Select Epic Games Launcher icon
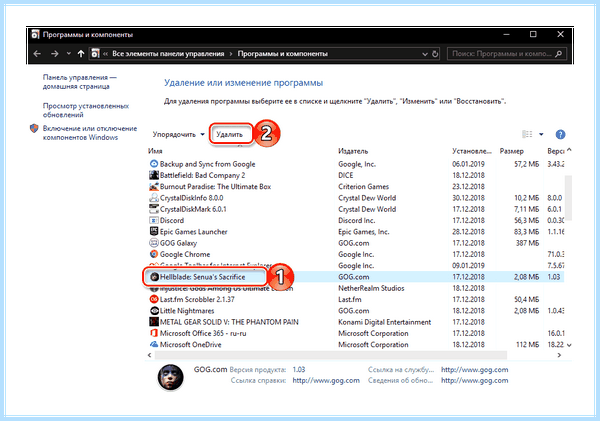This screenshot has height=421, width=600. pos(154,231)
